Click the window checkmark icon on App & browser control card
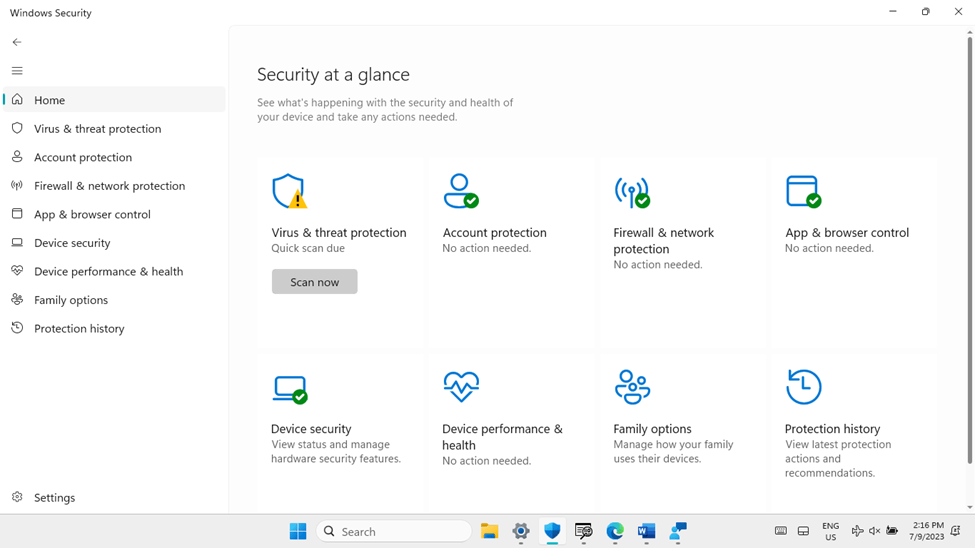The width and height of the screenshot is (975, 548). [803, 192]
